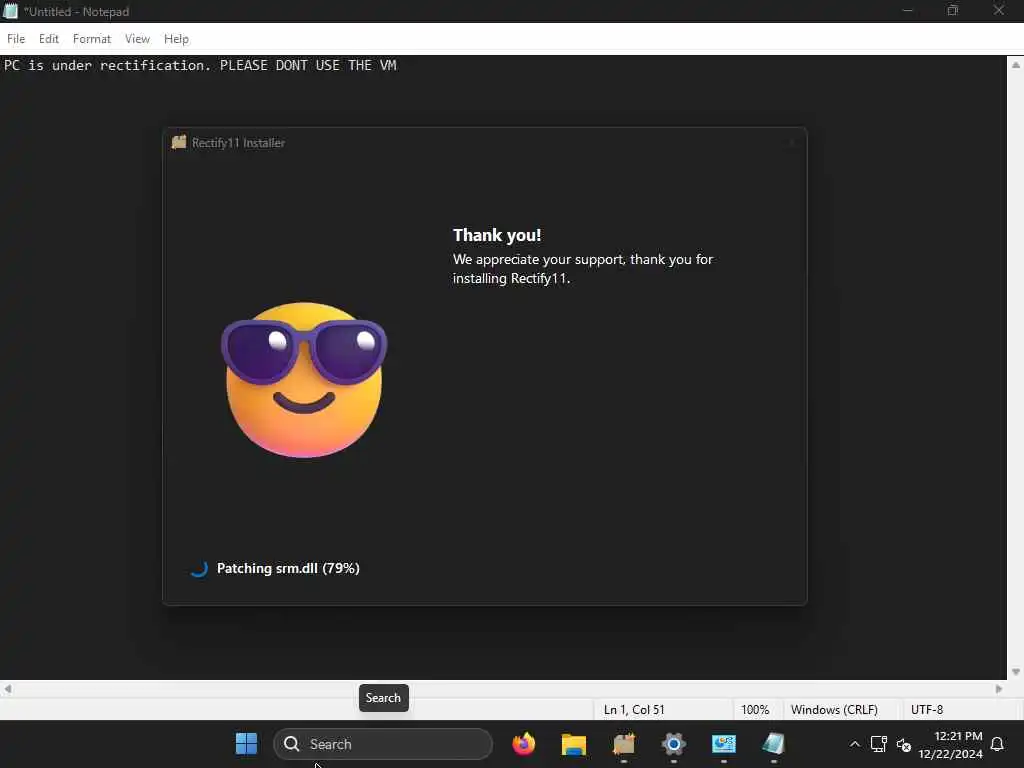Click the magnifier icon in taskbar search
The width and height of the screenshot is (1024, 768).
292,744
